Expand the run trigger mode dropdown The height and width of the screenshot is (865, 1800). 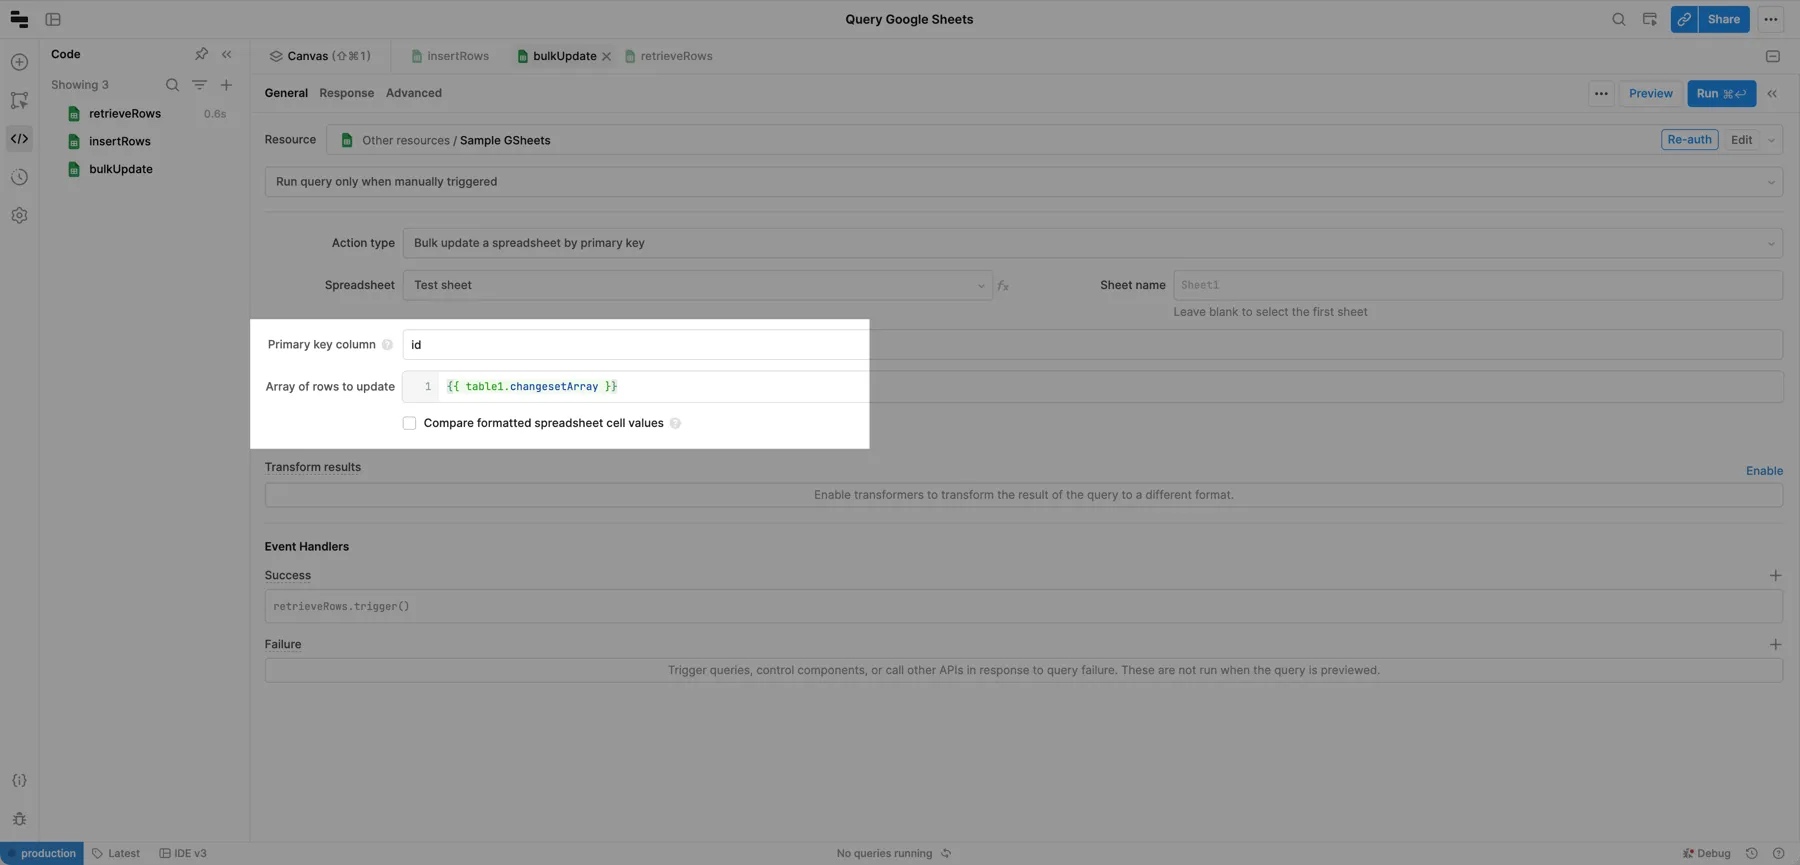click(x=1023, y=182)
